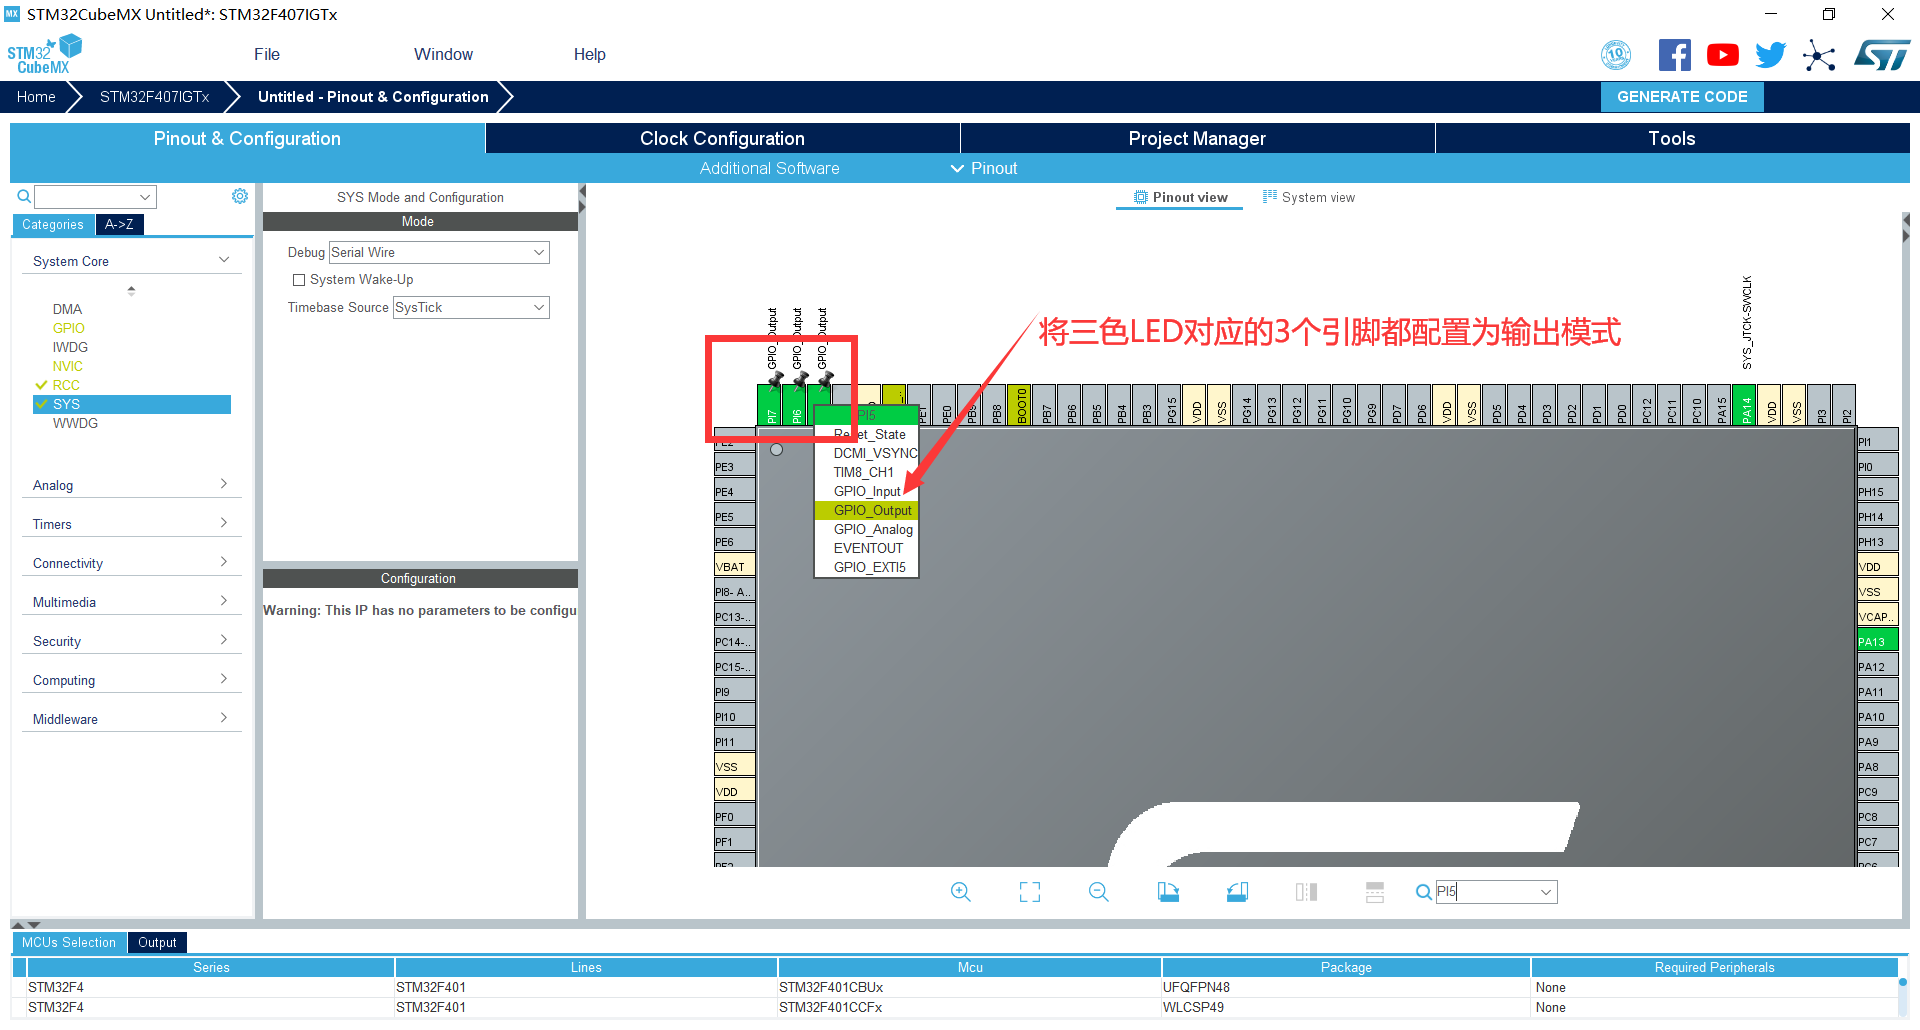
Task: Select GPIO_Output in the pin context menu
Action: tap(872, 510)
